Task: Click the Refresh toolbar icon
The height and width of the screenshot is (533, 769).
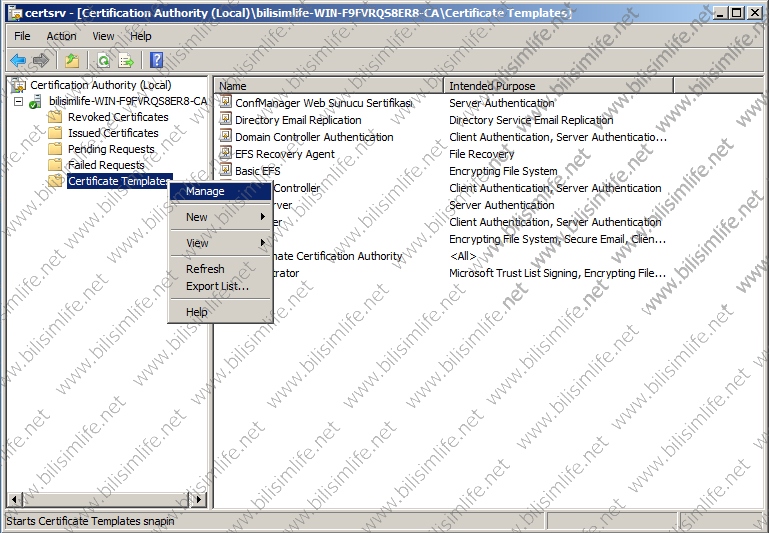Action: 103,61
